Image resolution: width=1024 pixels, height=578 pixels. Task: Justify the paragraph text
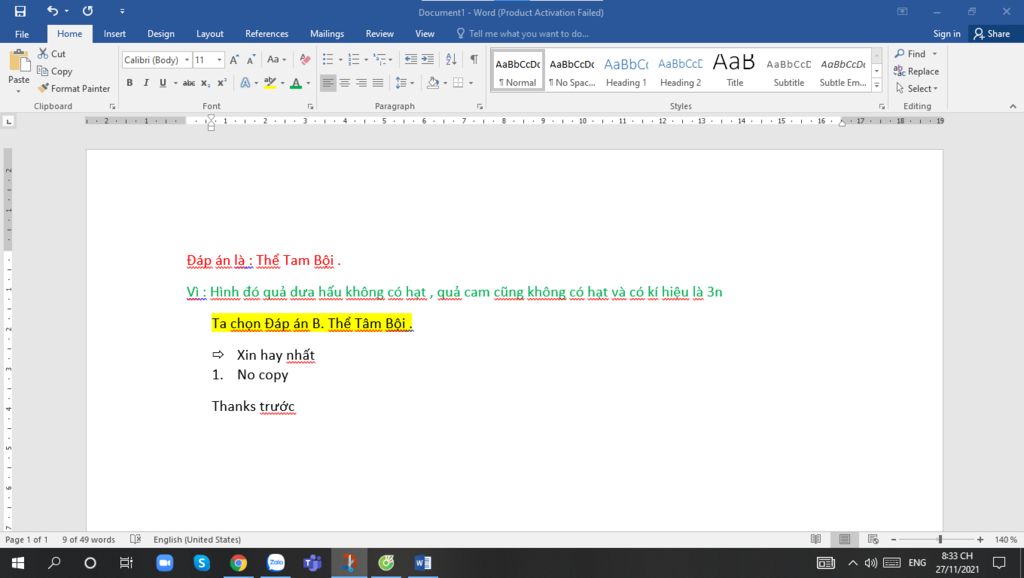378,83
